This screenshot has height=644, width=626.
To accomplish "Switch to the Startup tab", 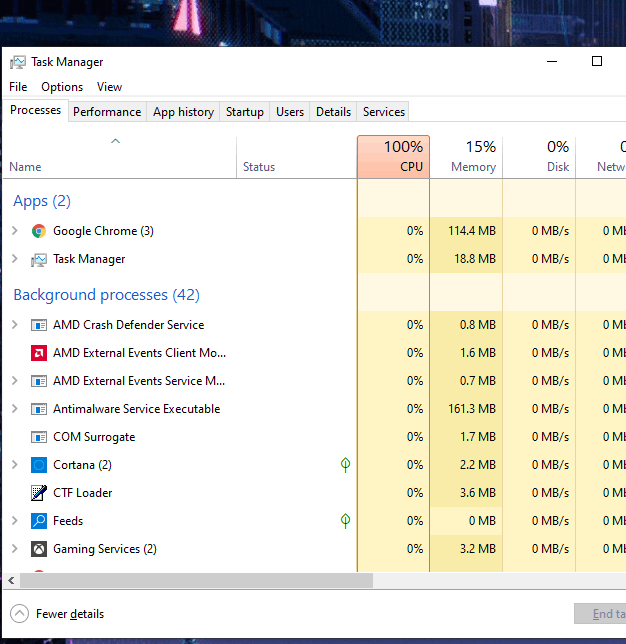I will tap(245, 112).
